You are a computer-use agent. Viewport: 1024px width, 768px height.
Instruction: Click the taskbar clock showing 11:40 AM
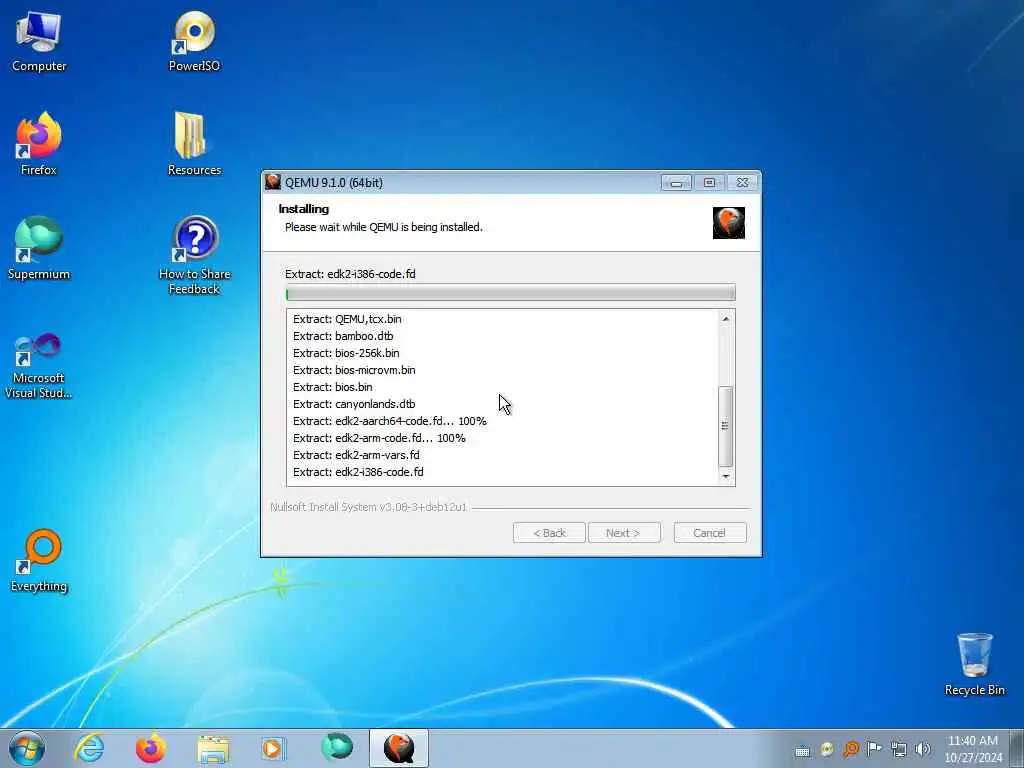click(973, 749)
